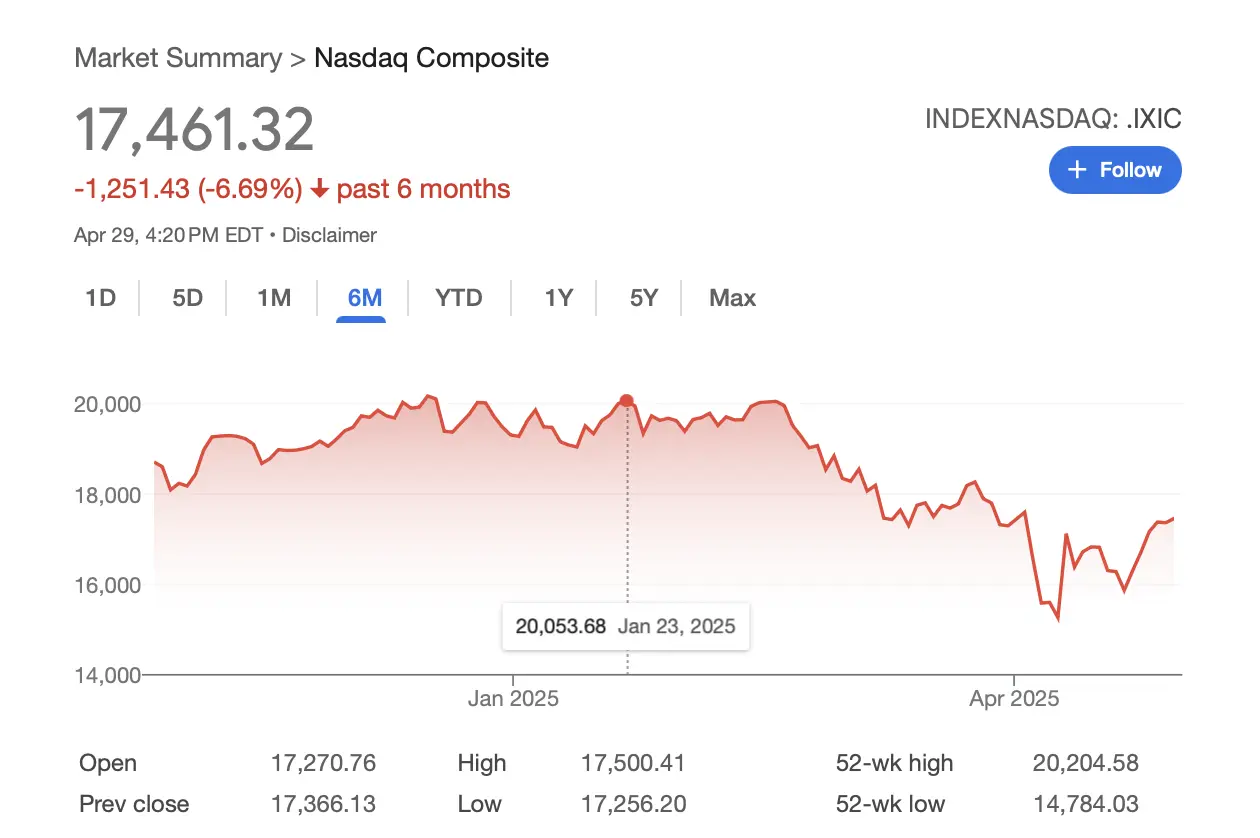View the 5Y chart range
This screenshot has width=1260, height=838.
tap(644, 298)
